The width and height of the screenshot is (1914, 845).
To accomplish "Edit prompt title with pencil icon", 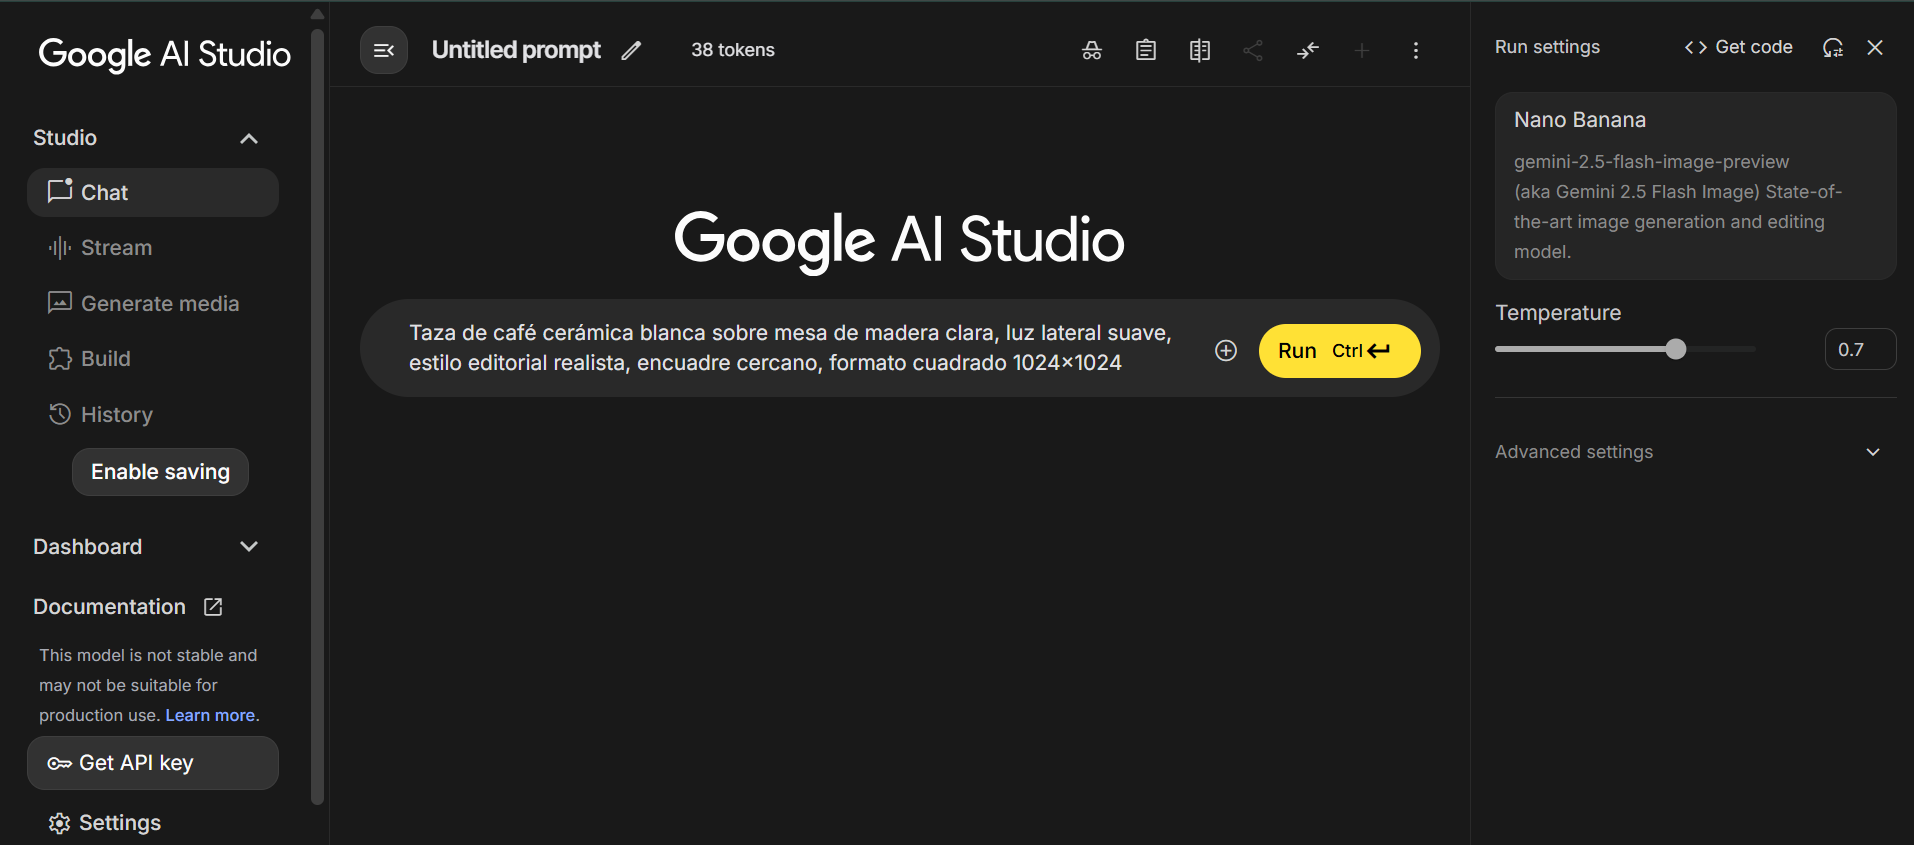I will click(631, 50).
